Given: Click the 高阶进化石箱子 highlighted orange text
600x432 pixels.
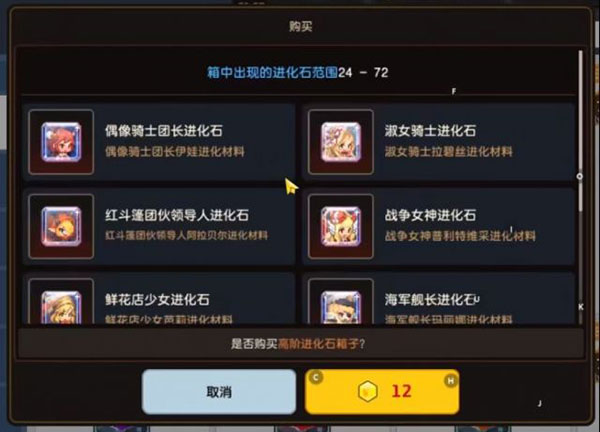Looking at the screenshot, I should [318, 344].
